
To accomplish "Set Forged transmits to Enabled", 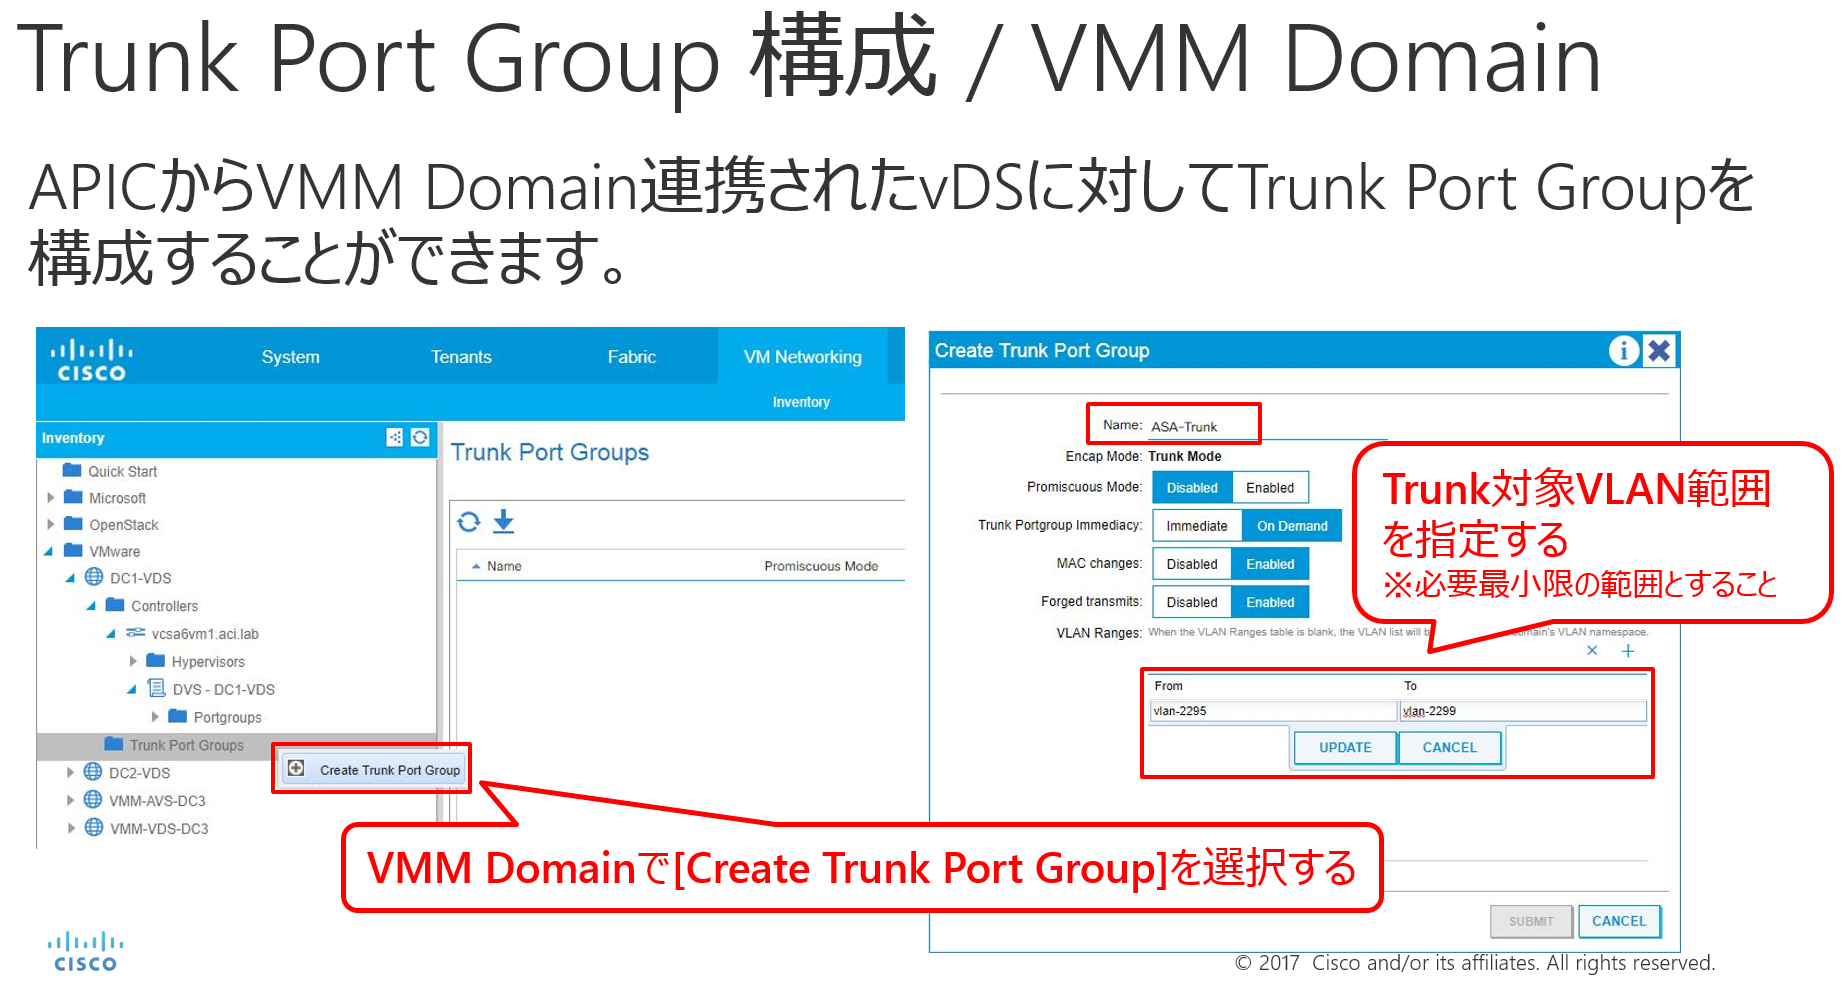I will (1270, 602).
